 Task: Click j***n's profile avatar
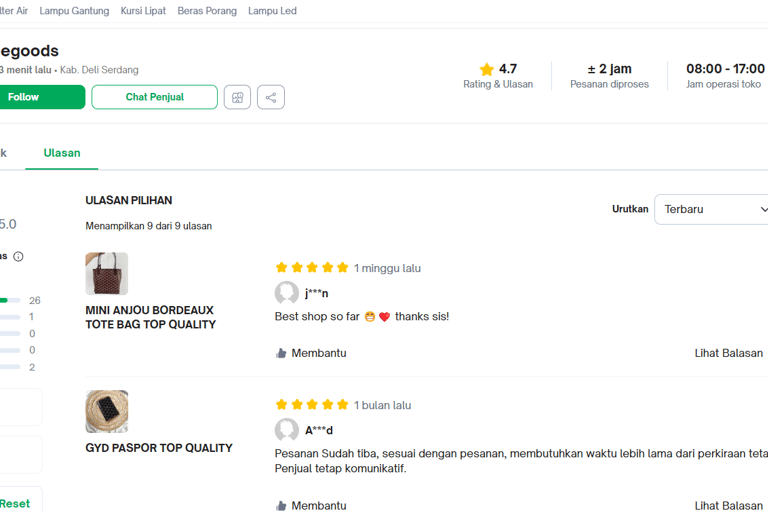(287, 293)
